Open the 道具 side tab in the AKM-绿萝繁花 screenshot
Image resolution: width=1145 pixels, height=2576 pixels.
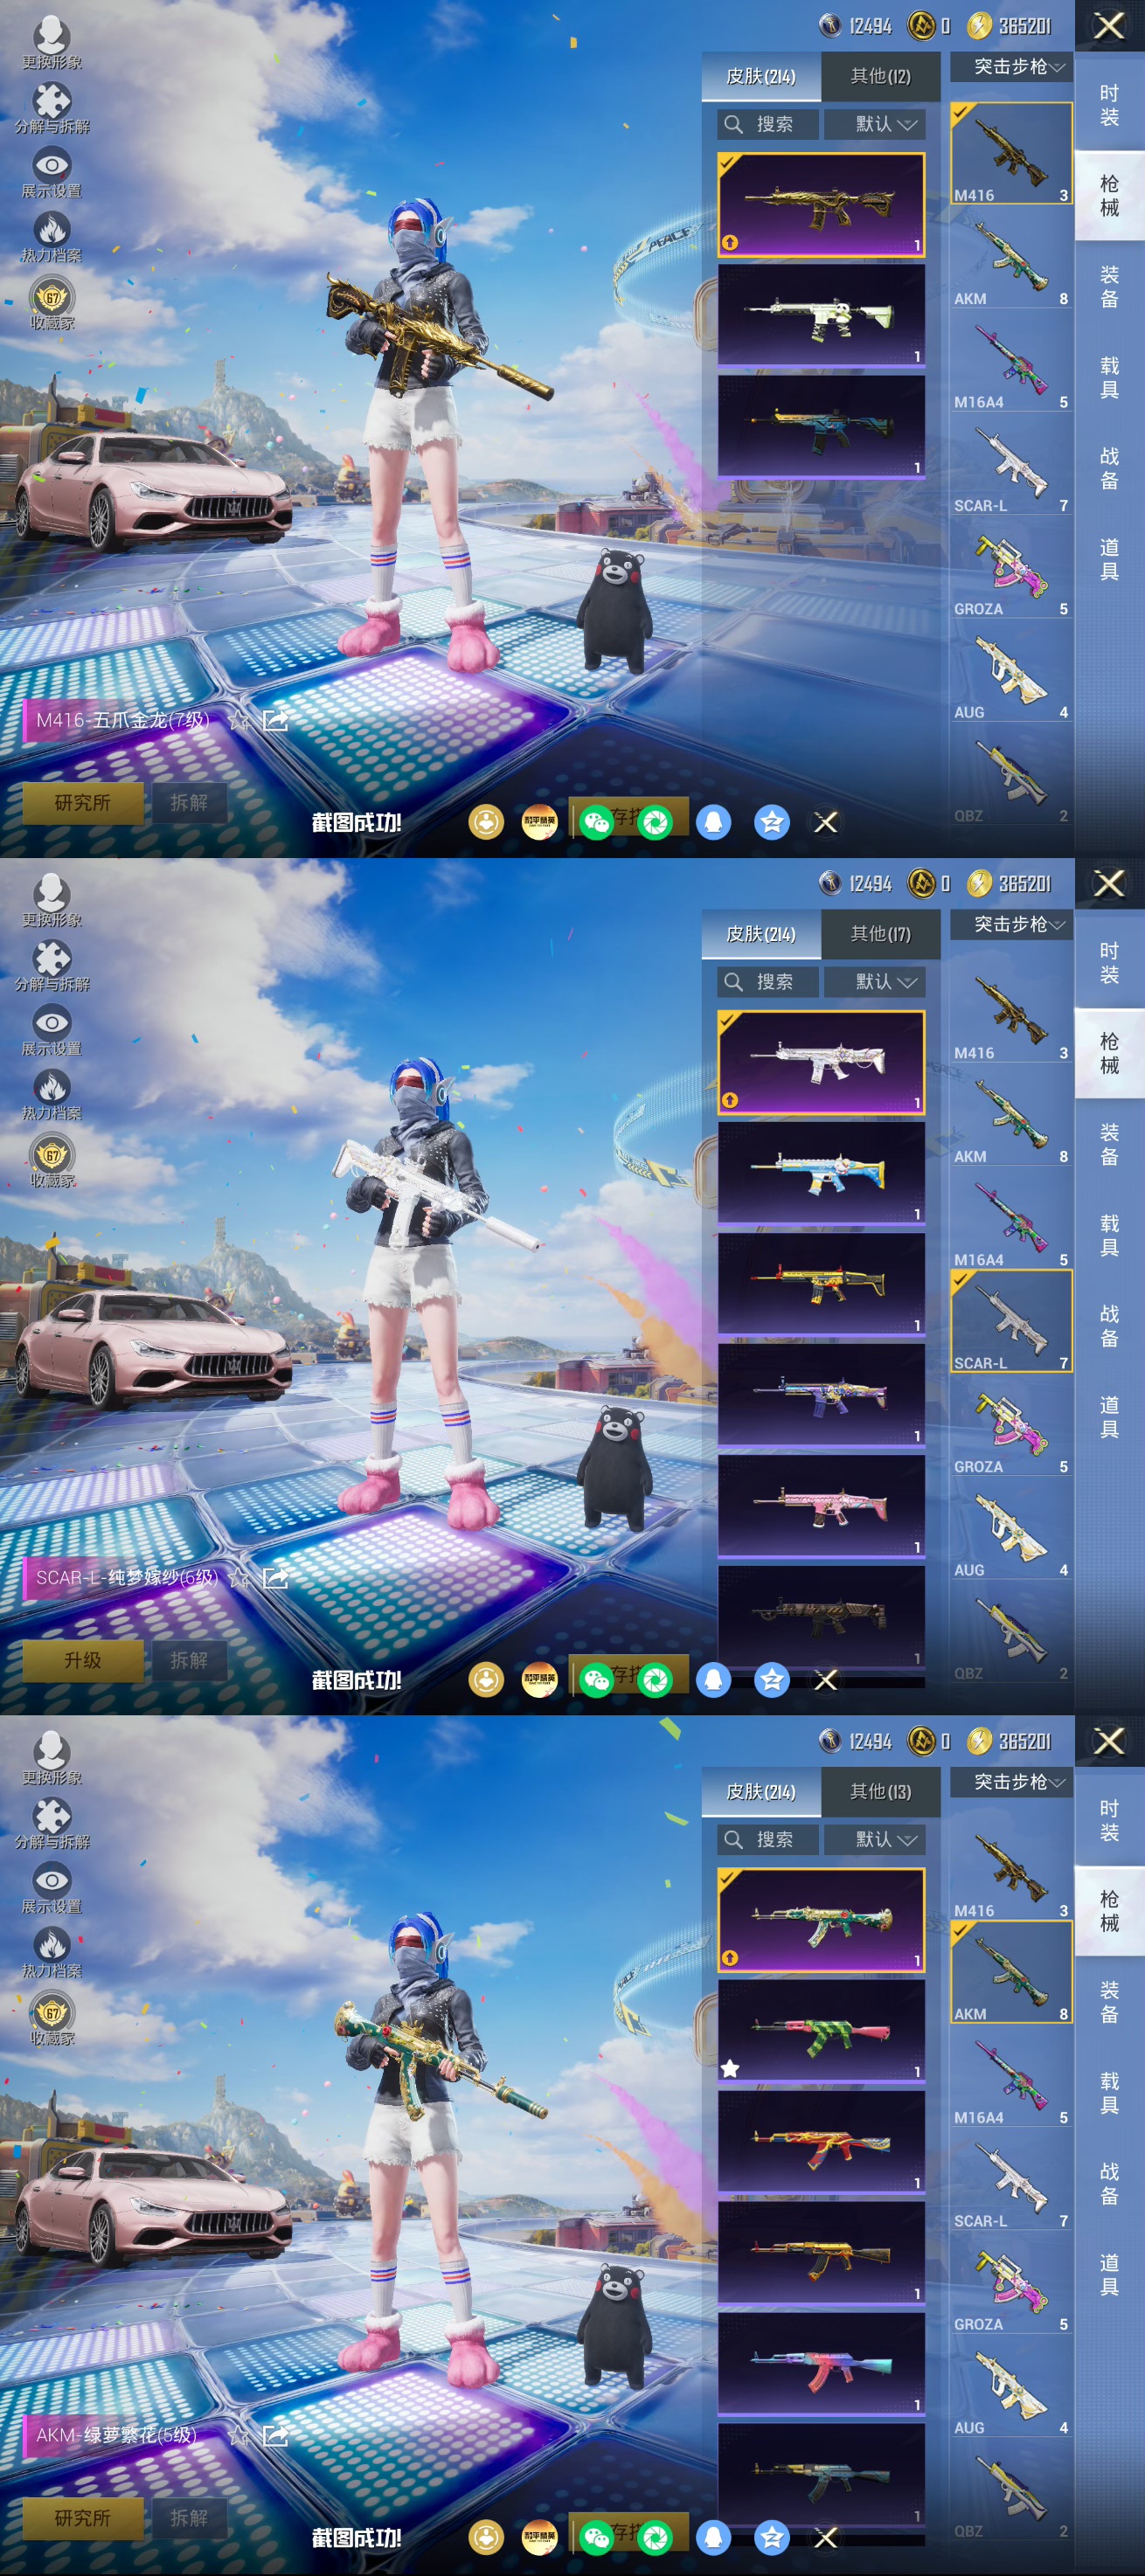[1109, 2275]
